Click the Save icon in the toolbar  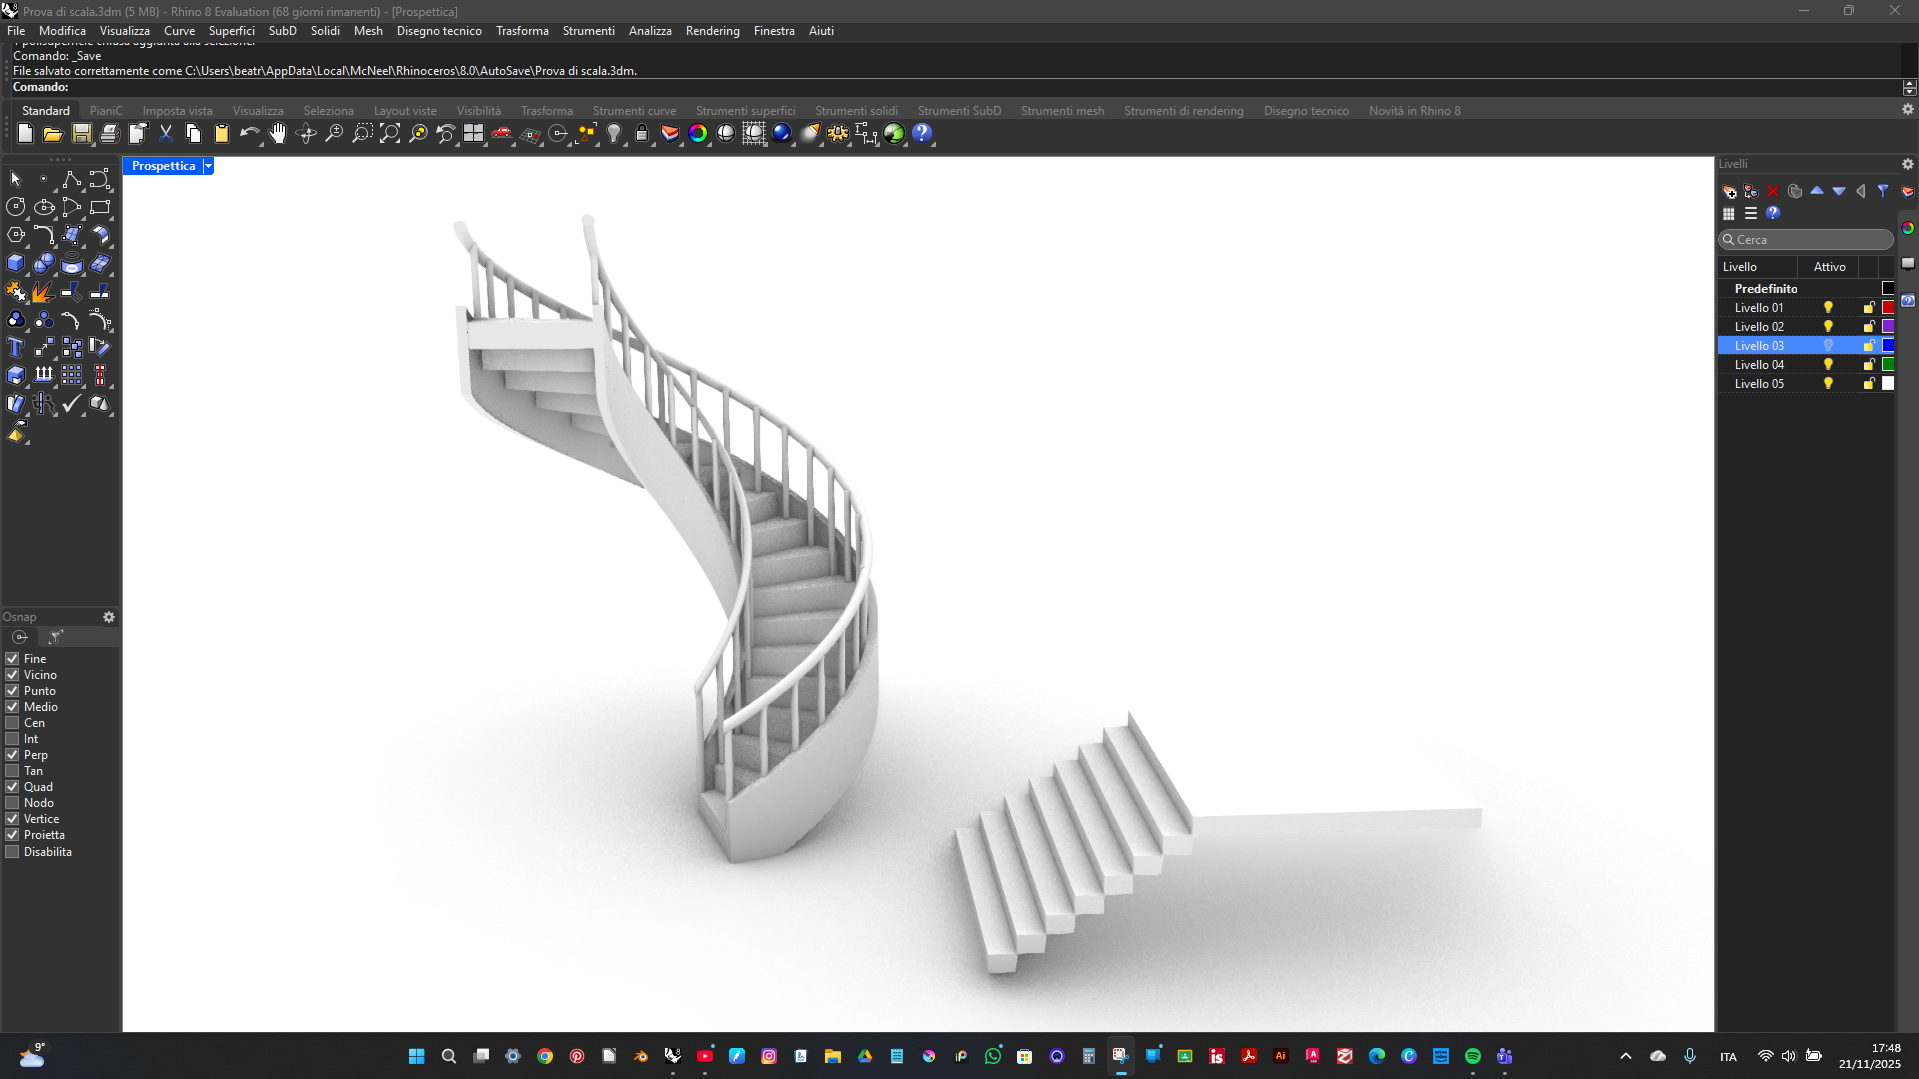[81, 133]
